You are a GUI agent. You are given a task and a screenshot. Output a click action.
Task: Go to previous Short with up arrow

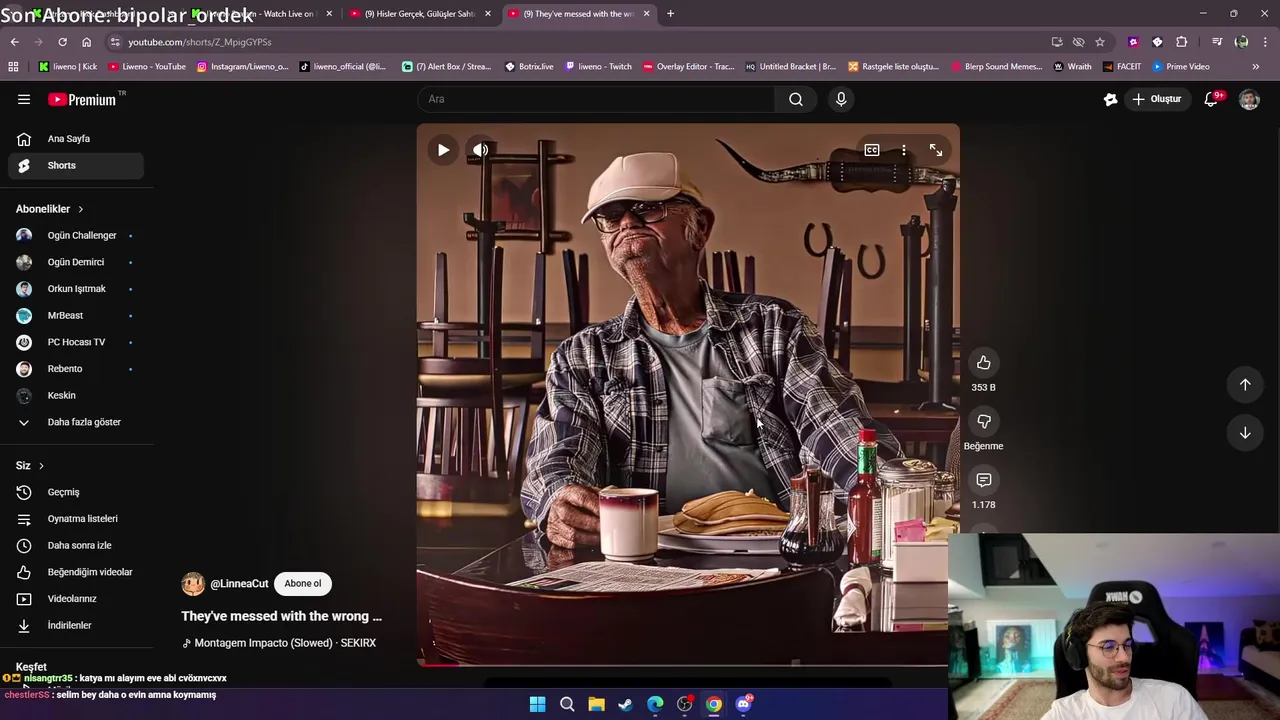1245,385
